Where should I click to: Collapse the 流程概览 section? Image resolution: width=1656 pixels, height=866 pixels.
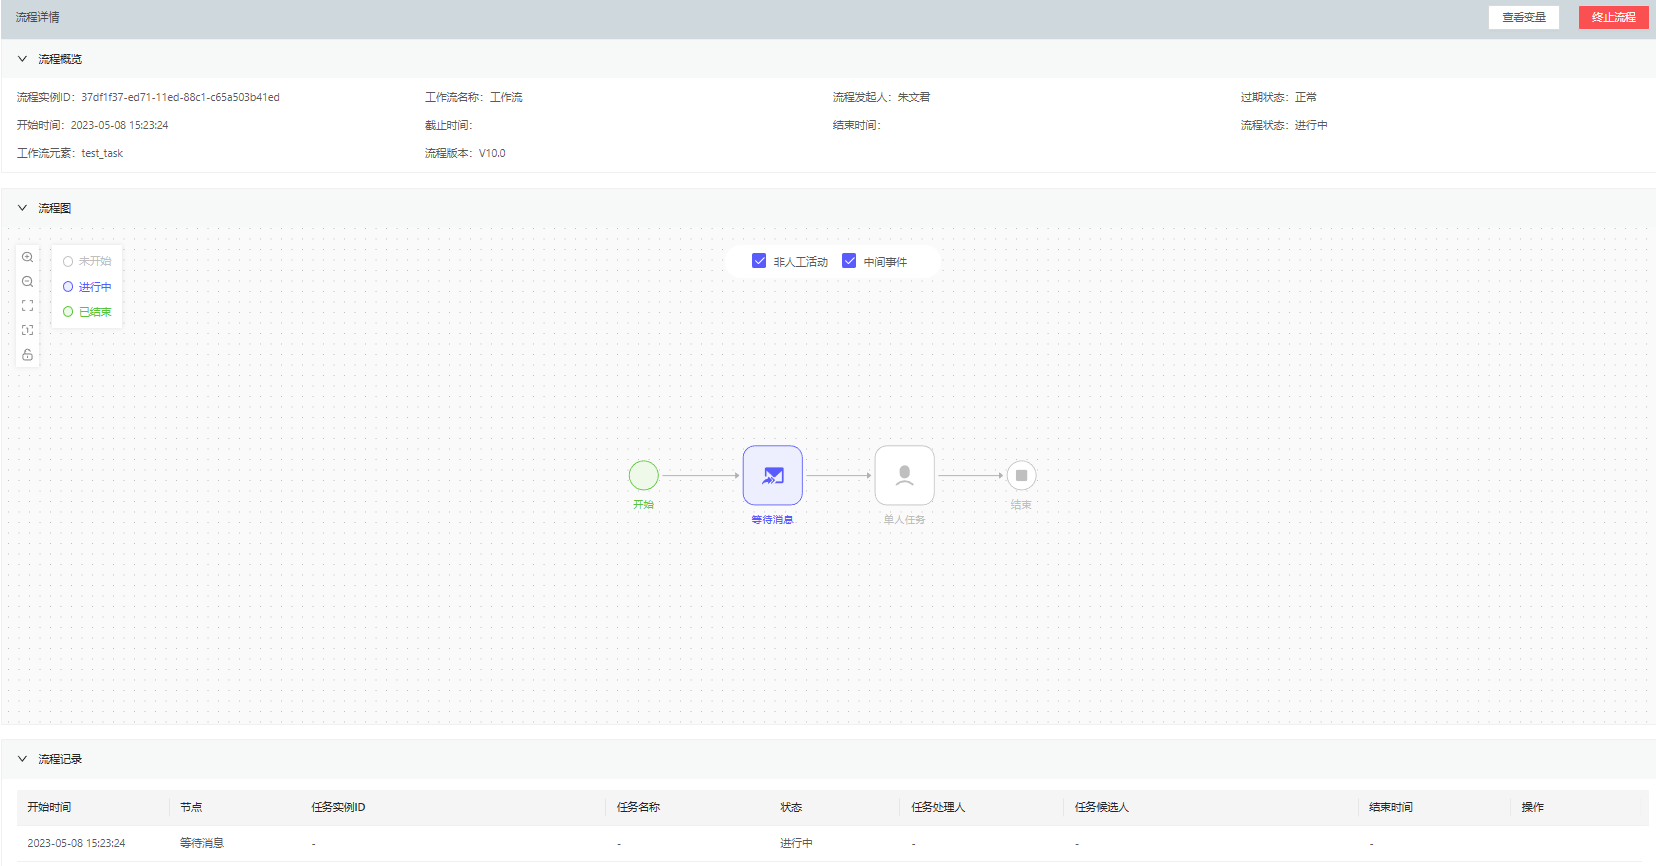click(x=22, y=59)
